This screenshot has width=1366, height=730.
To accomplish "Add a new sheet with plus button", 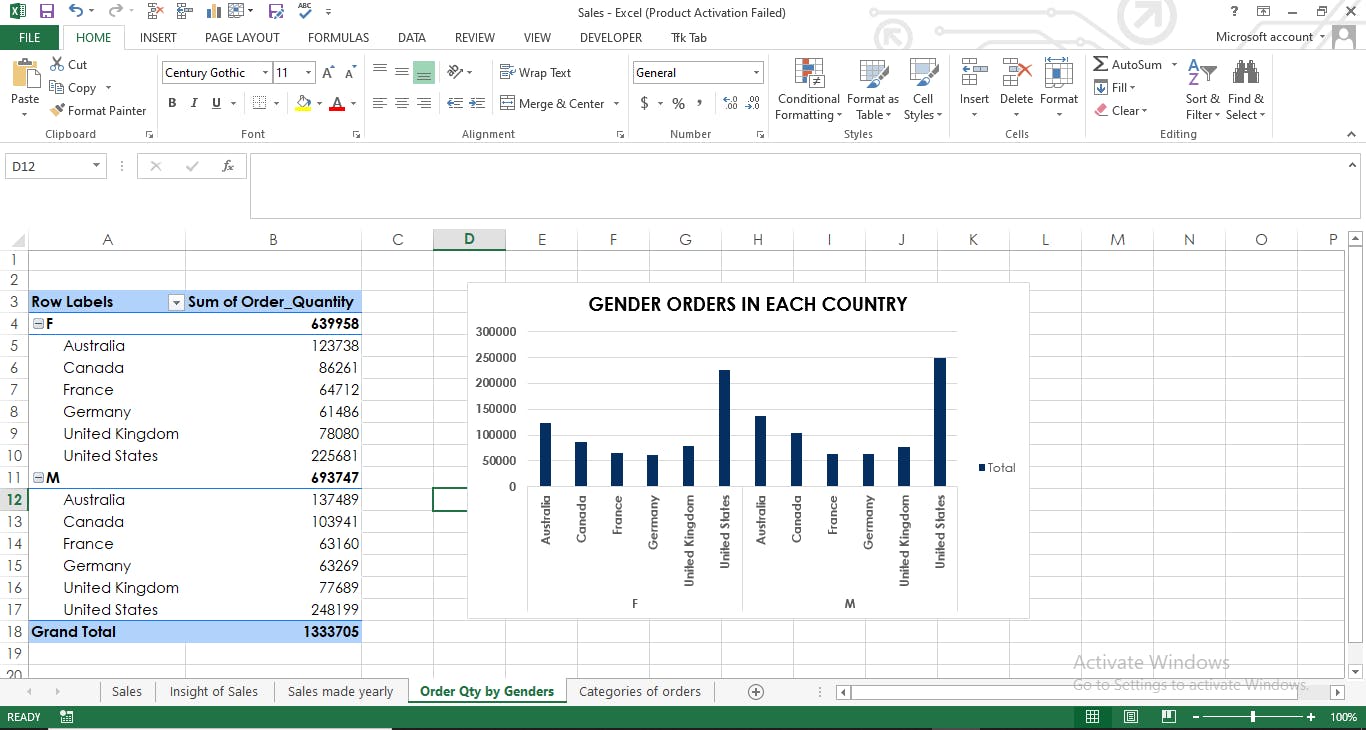I will [756, 691].
